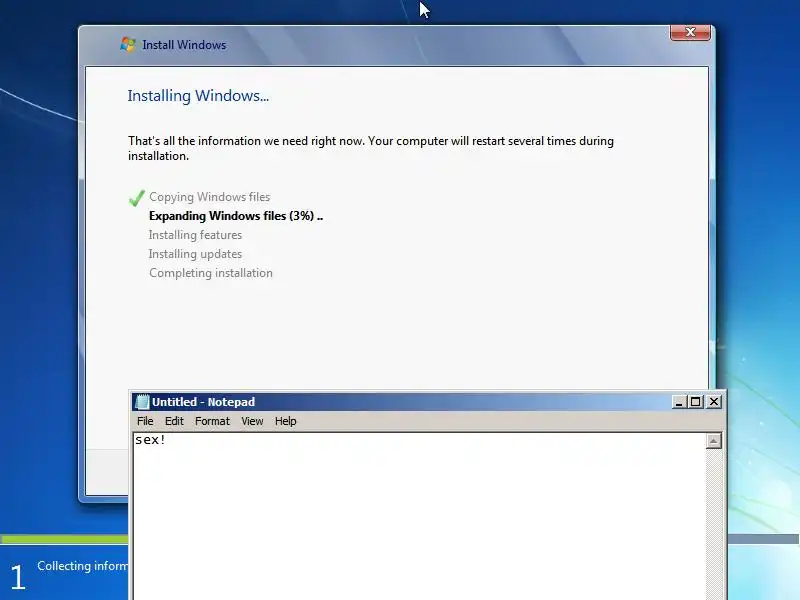The width and height of the screenshot is (800, 600).
Task: Click 'Expanding Windows files (3%)' text
Action: [231, 216]
